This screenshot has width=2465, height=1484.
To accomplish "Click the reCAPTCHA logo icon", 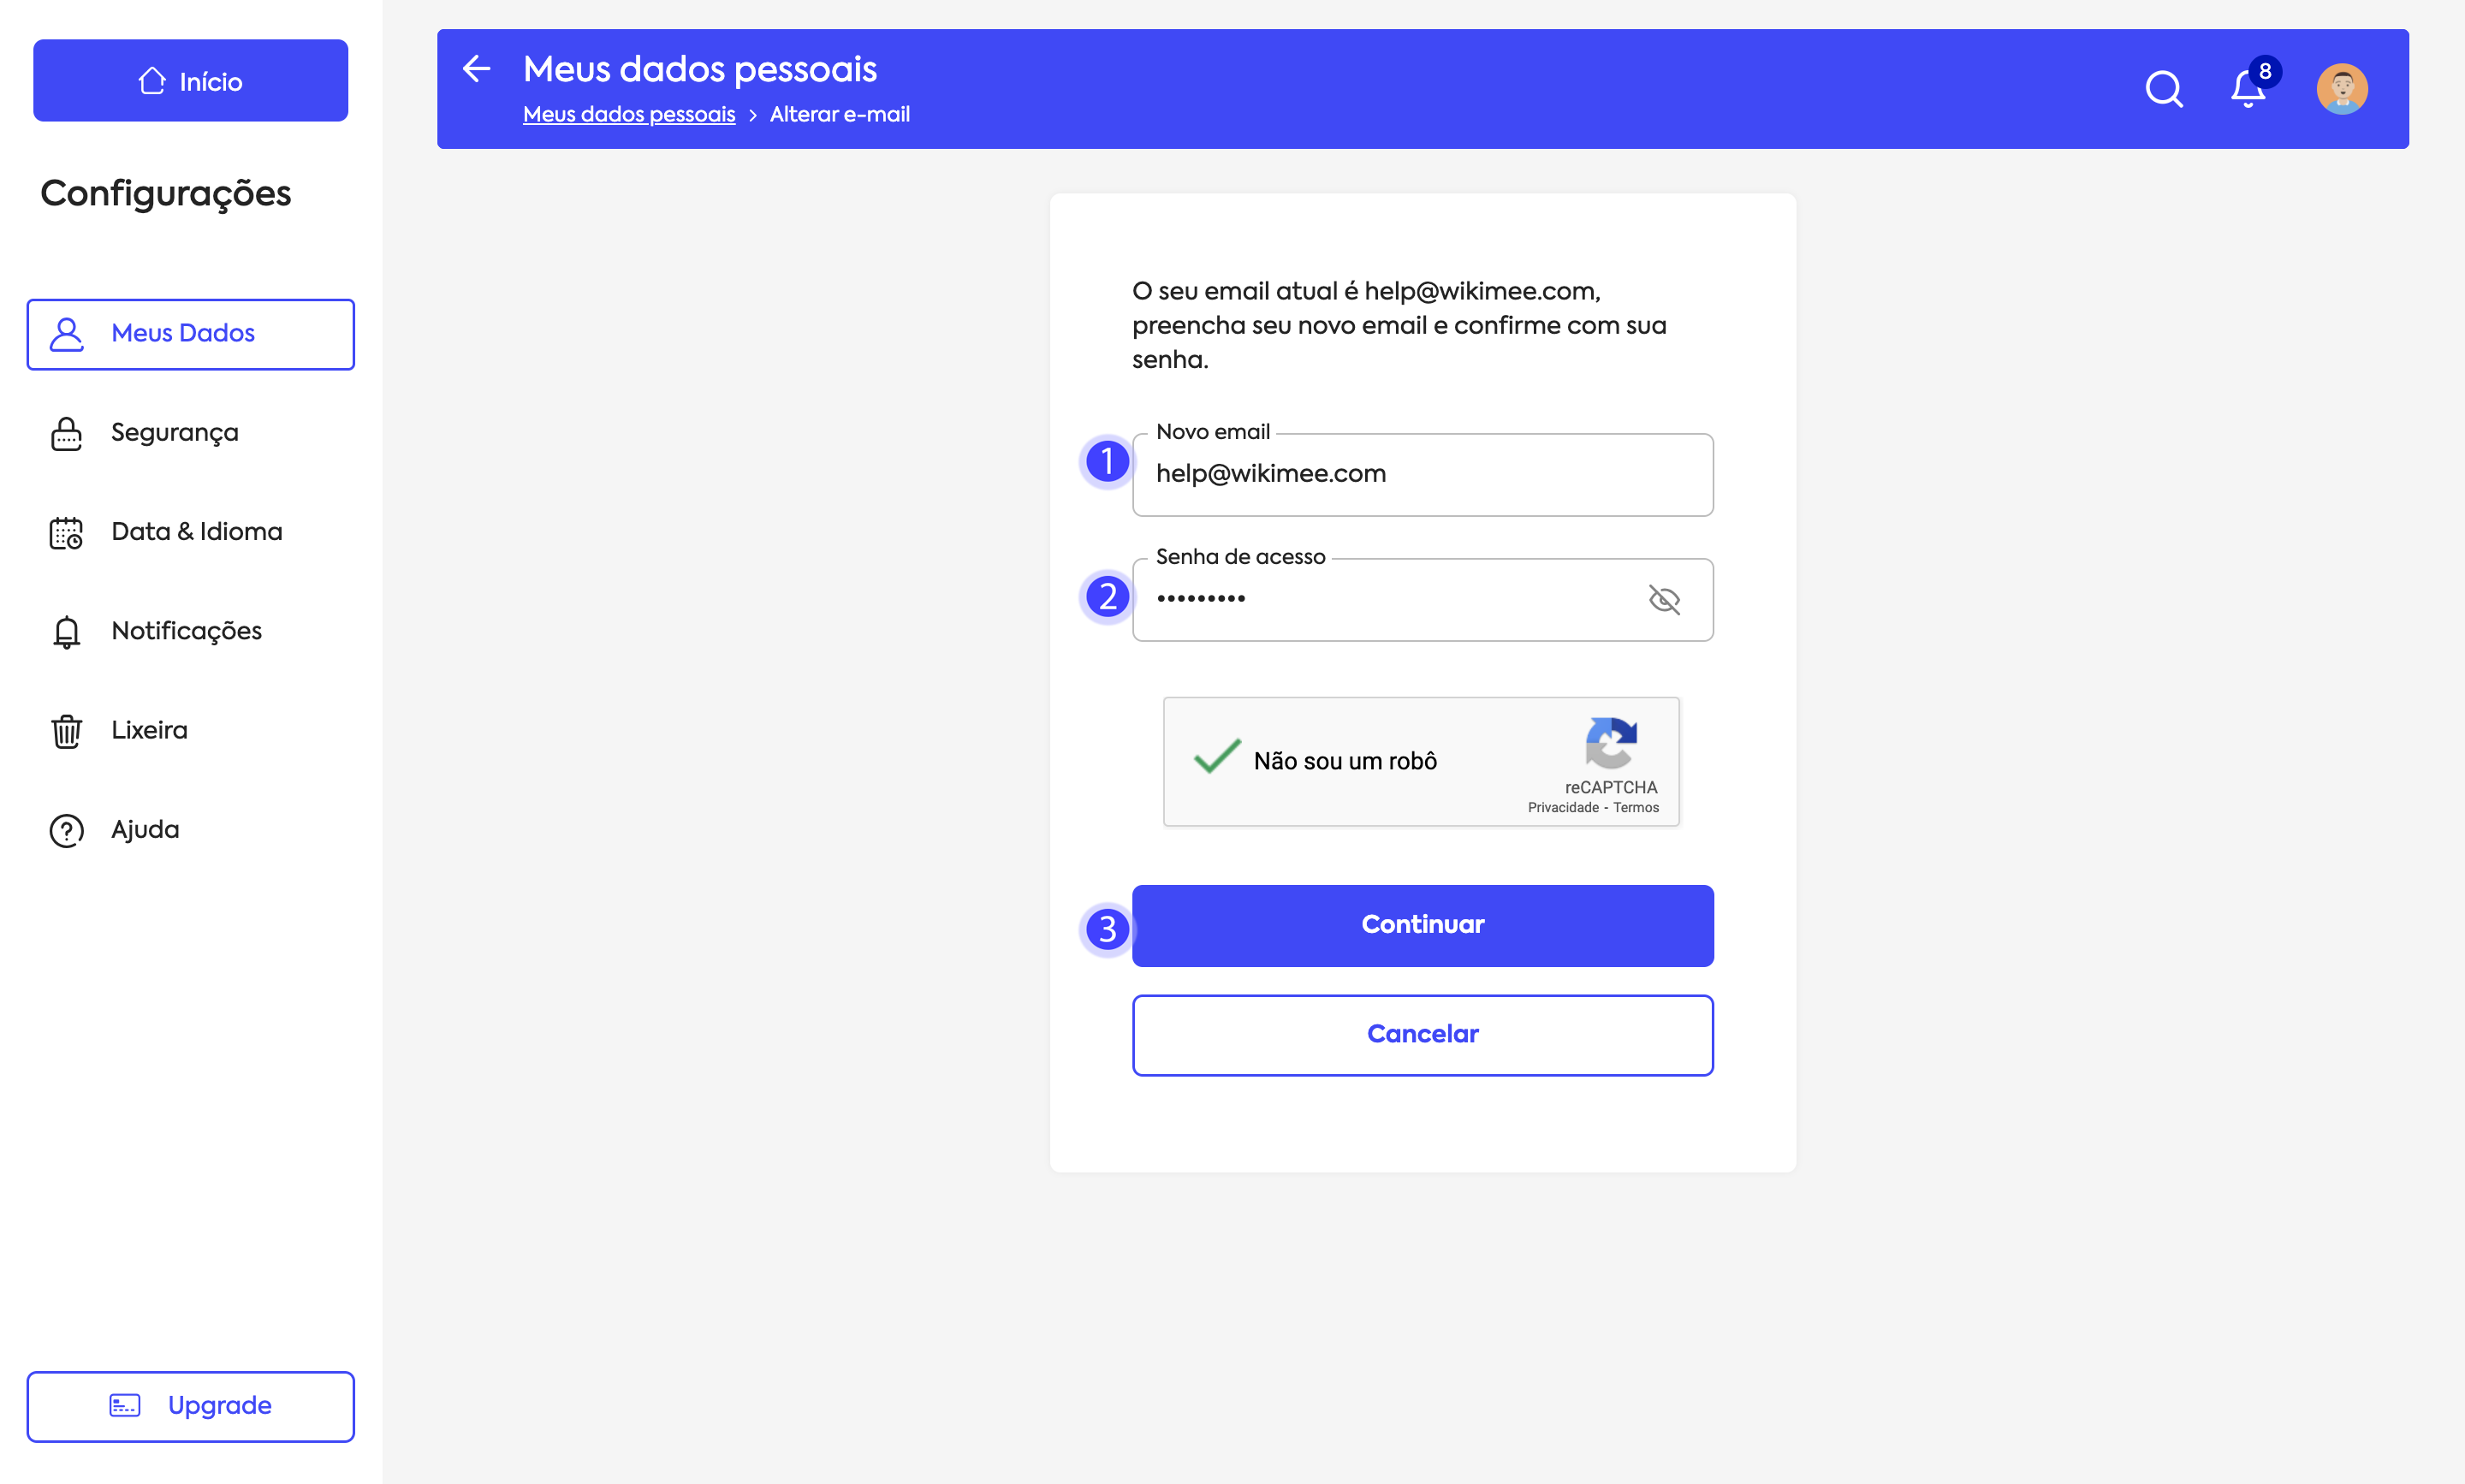I will [x=1610, y=742].
